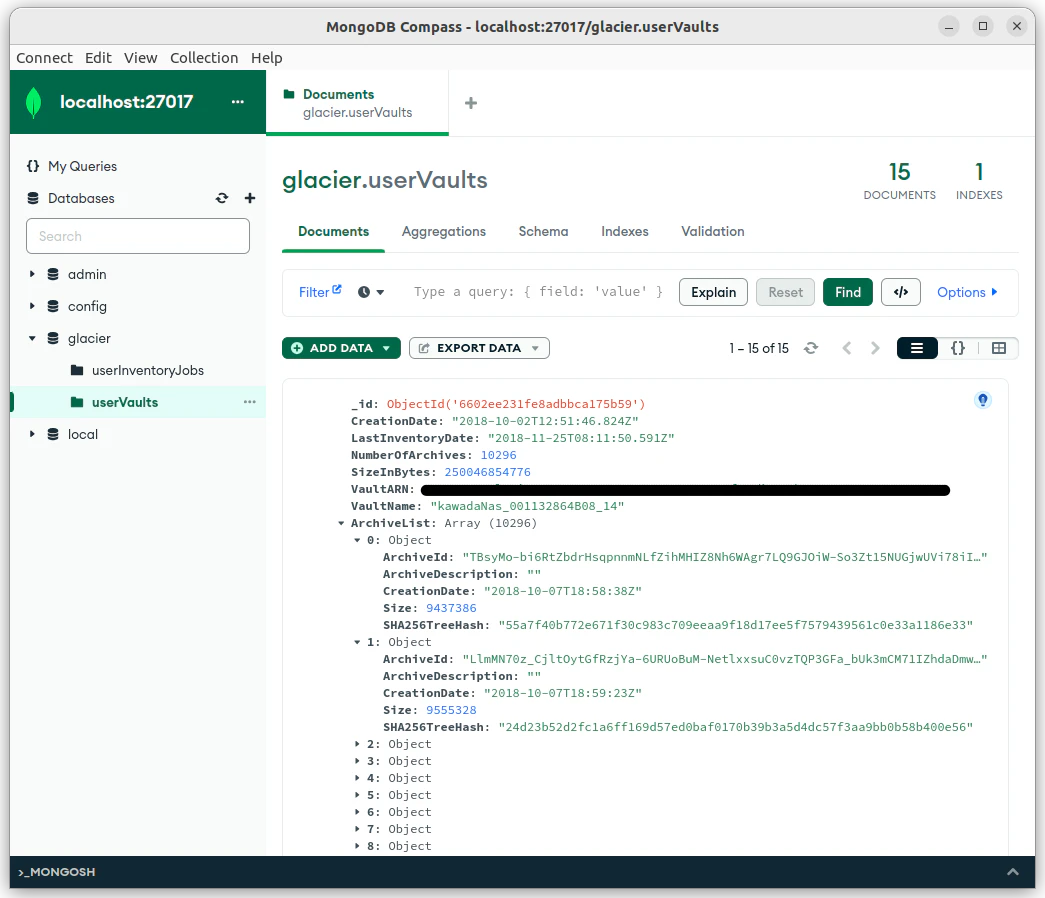Screen dimensions: 1045x898
Task: Expand ArchiveList item 8 object
Action: click(357, 846)
